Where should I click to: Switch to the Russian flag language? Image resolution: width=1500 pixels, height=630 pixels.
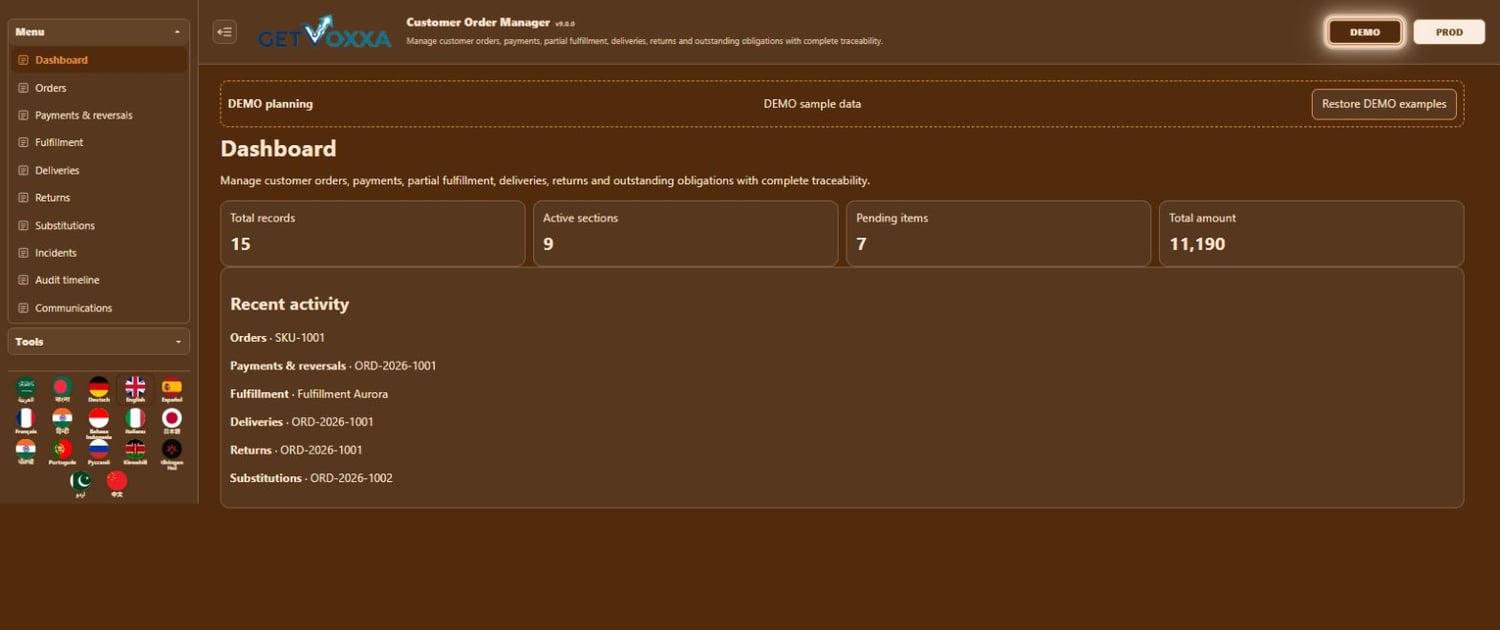(98, 451)
